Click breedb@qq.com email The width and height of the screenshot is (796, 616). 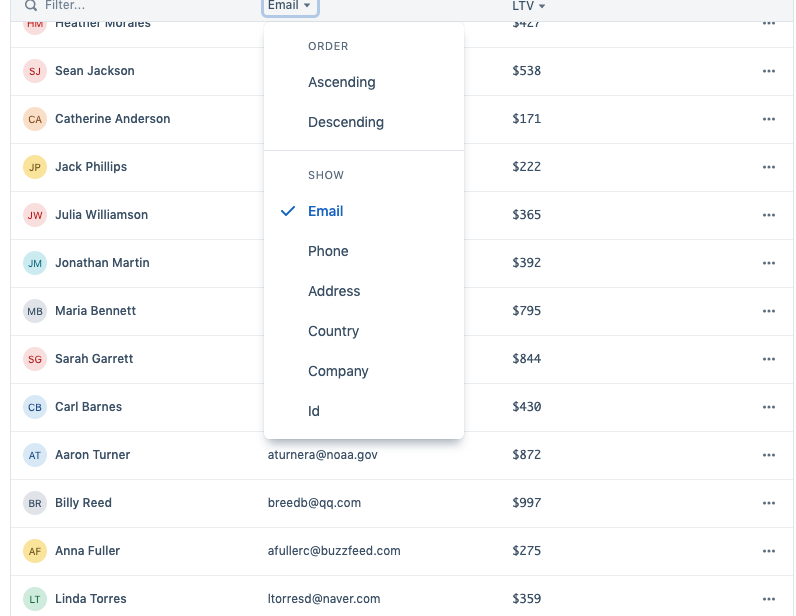(314, 503)
